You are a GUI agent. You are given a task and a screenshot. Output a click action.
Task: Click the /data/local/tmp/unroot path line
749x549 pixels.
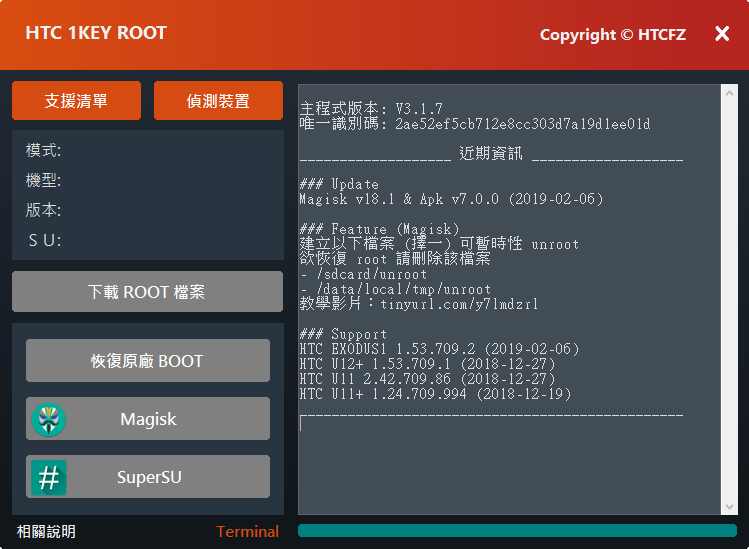pos(396,289)
